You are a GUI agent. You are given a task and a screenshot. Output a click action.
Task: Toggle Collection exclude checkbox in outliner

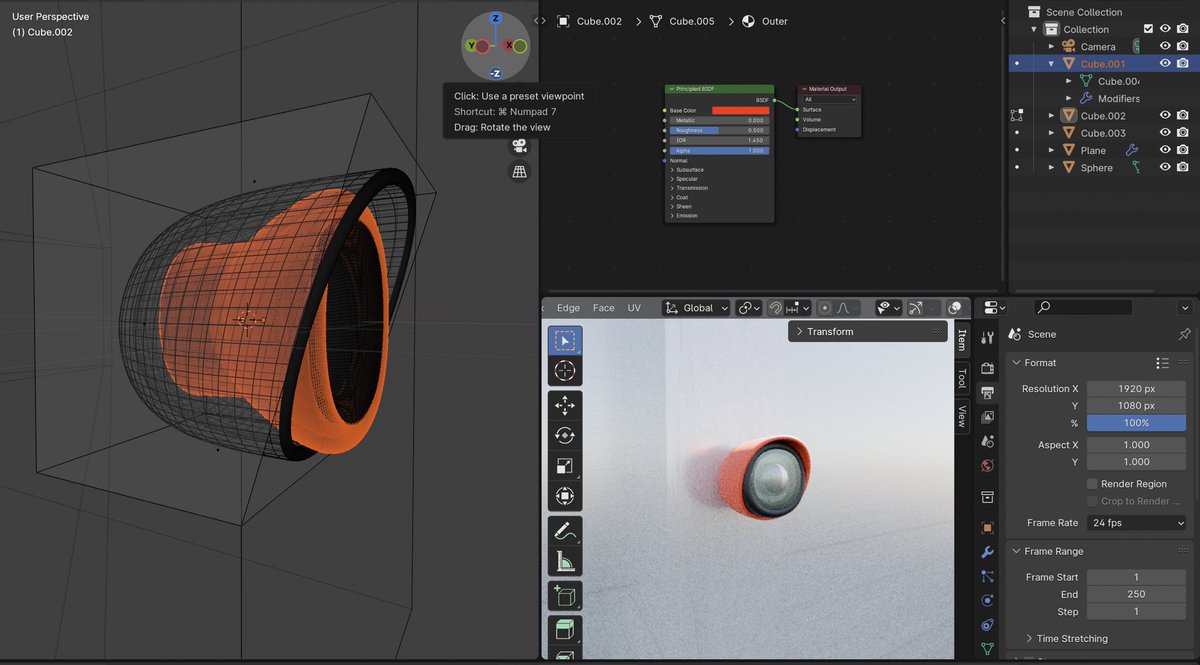[1148, 29]
